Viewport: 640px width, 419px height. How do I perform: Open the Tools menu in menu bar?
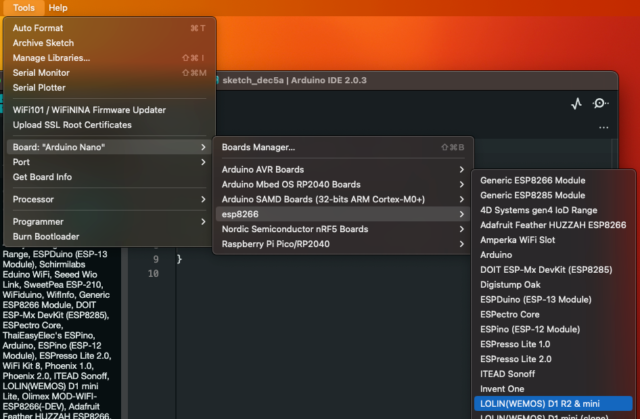[24, 8]
